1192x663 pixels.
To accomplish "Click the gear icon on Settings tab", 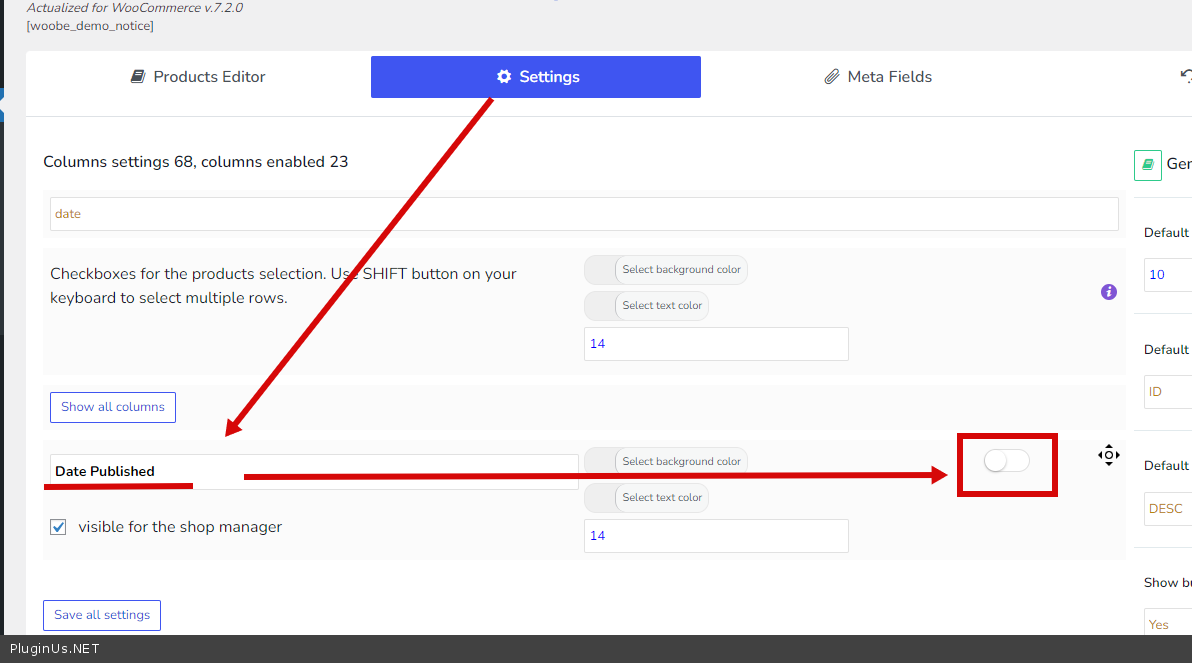I will (x=503, y=77).
